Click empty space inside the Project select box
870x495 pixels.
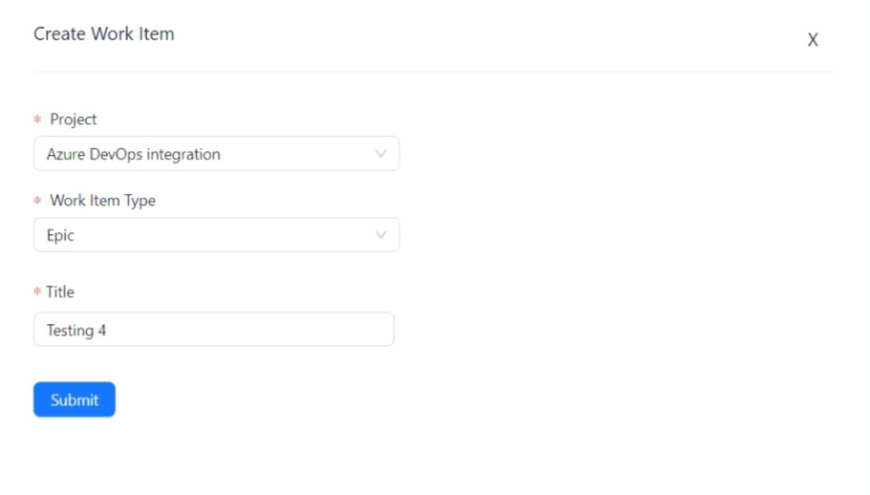tap(300, 154)
